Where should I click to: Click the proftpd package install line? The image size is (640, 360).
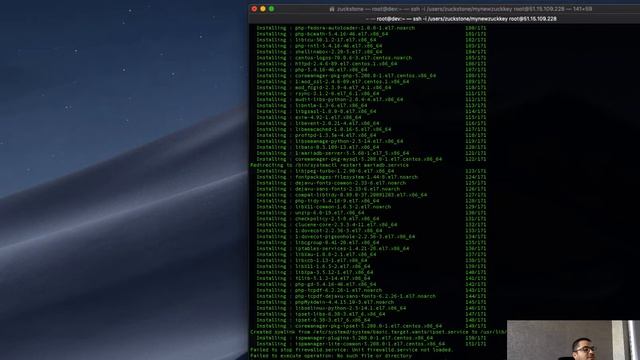(x=371, y=136)
